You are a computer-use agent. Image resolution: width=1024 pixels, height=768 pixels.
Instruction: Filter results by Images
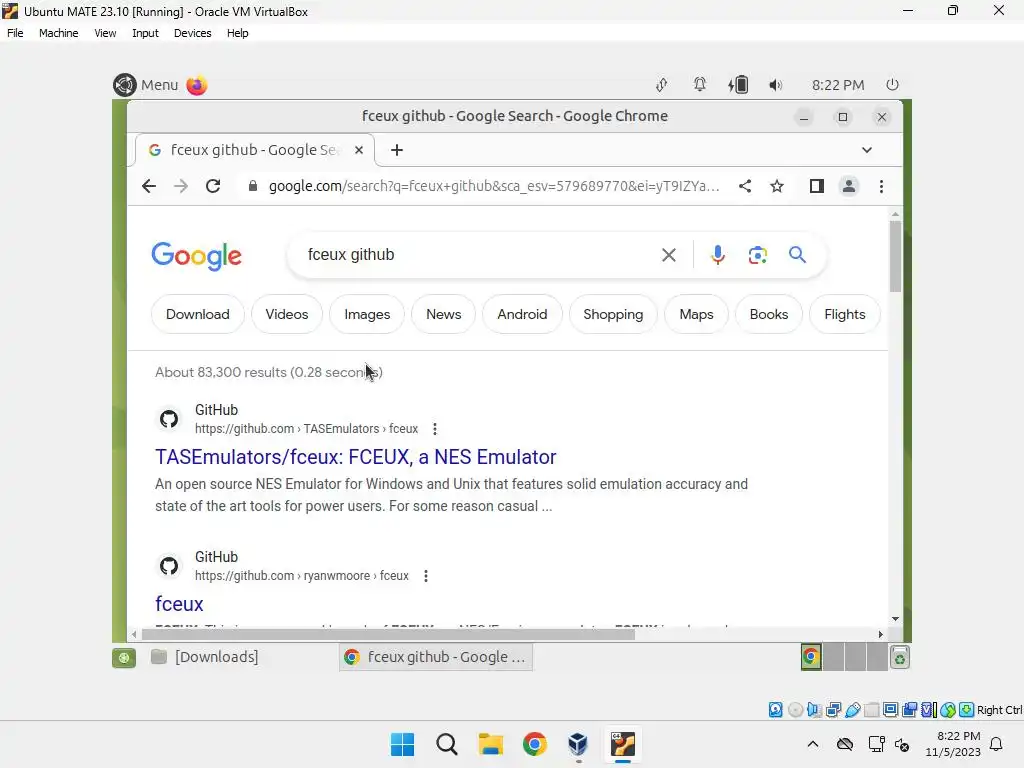367,315
